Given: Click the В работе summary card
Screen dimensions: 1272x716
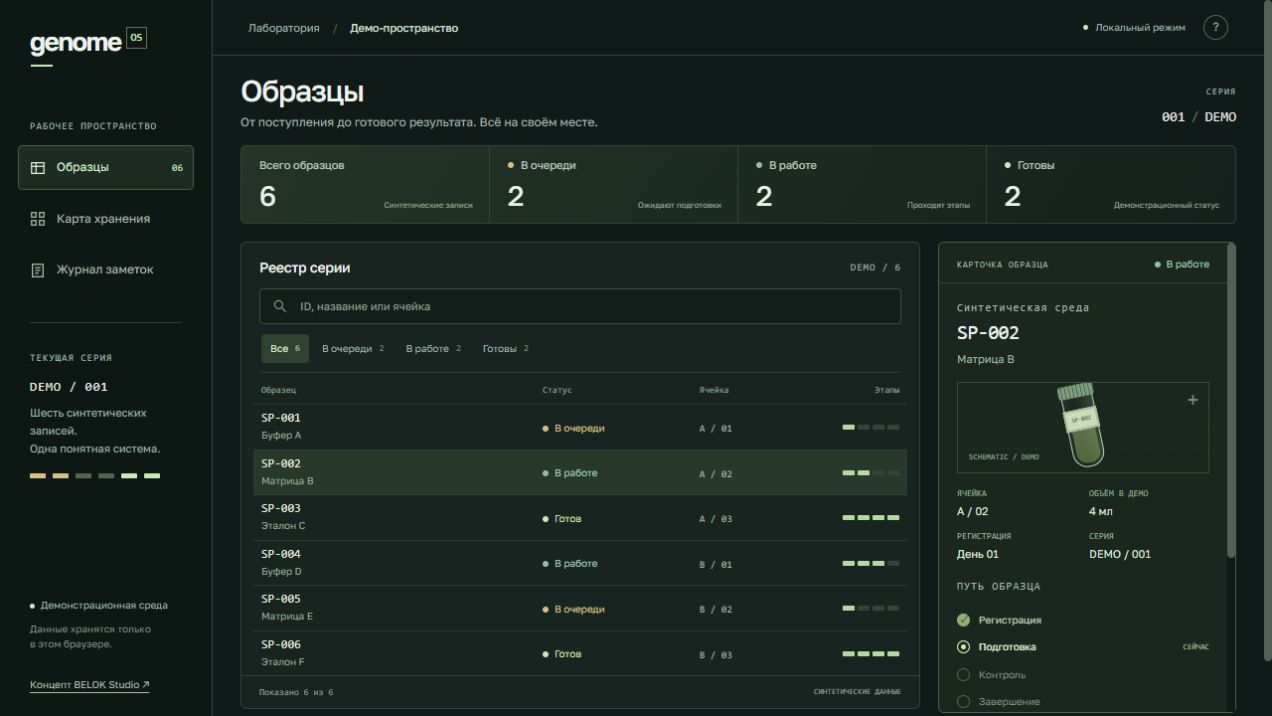Looking at the screenshot, I should (862, 185).
